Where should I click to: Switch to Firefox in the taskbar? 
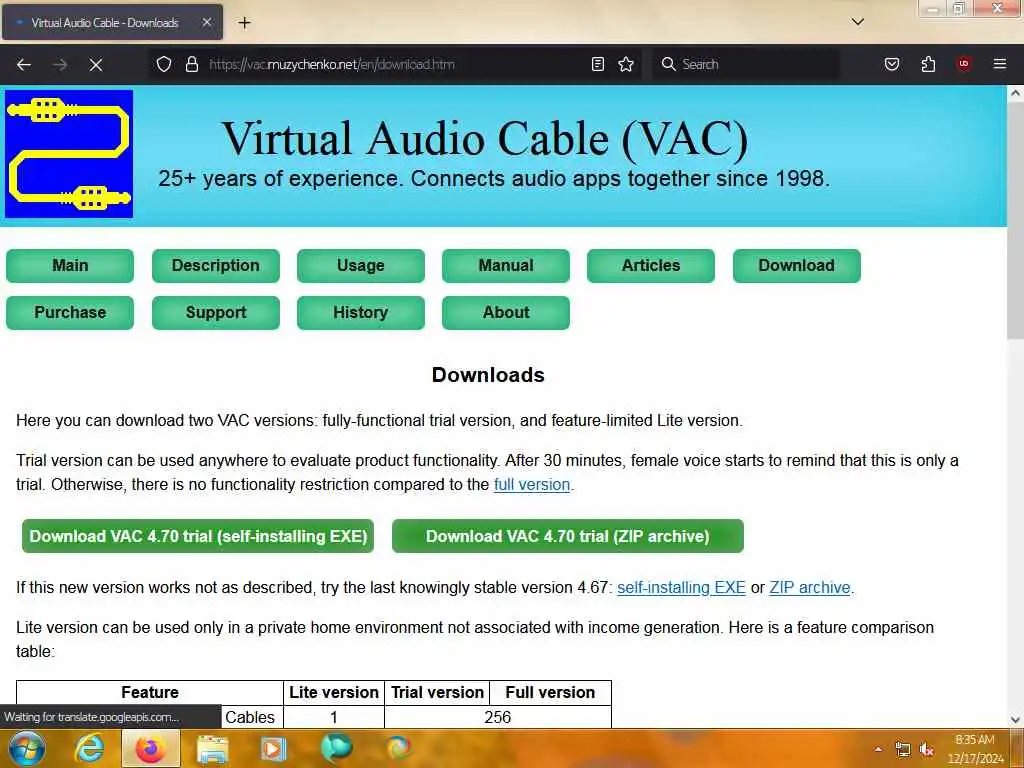point(150,748)
